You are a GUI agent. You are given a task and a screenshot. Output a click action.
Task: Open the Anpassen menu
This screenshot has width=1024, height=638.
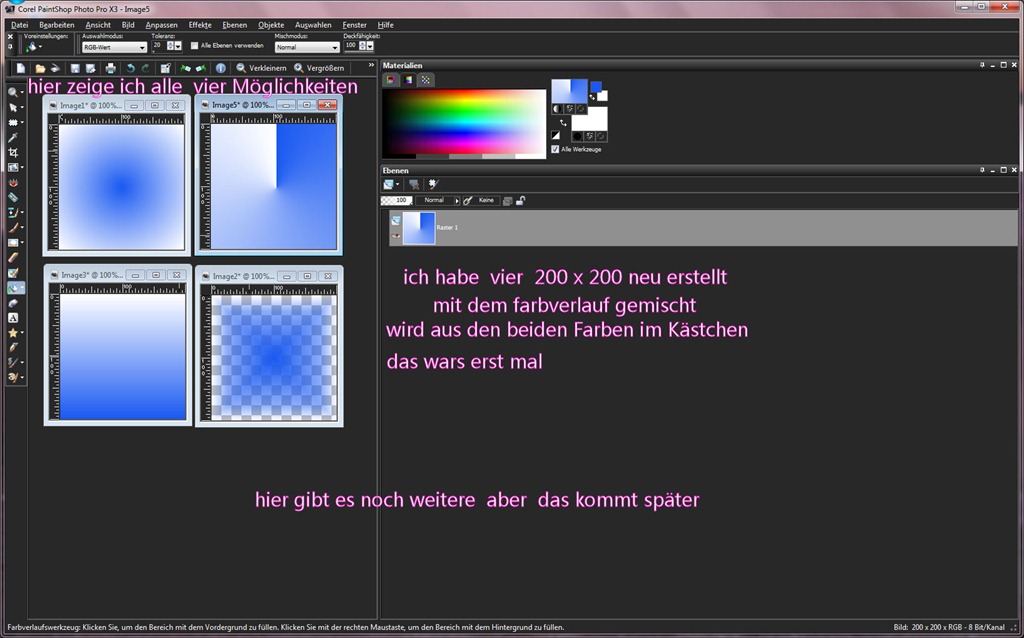click(x=161, y=25)
